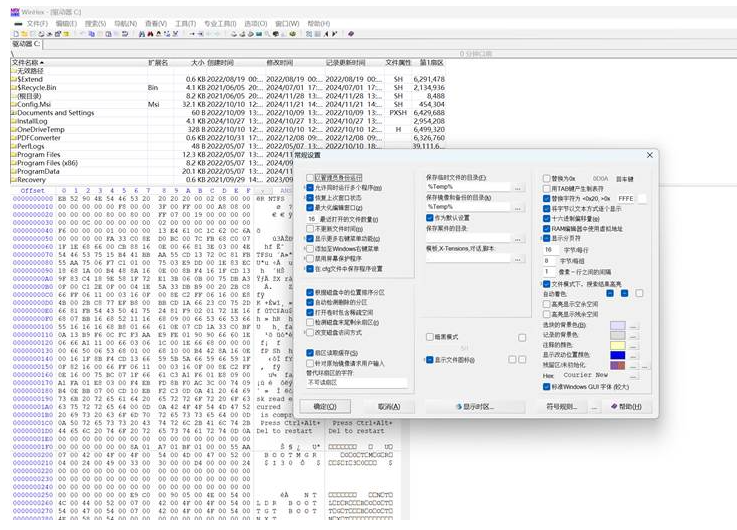
Task: Toggle 十六进制偏移量 checkbox
Action: pos(547,218)
